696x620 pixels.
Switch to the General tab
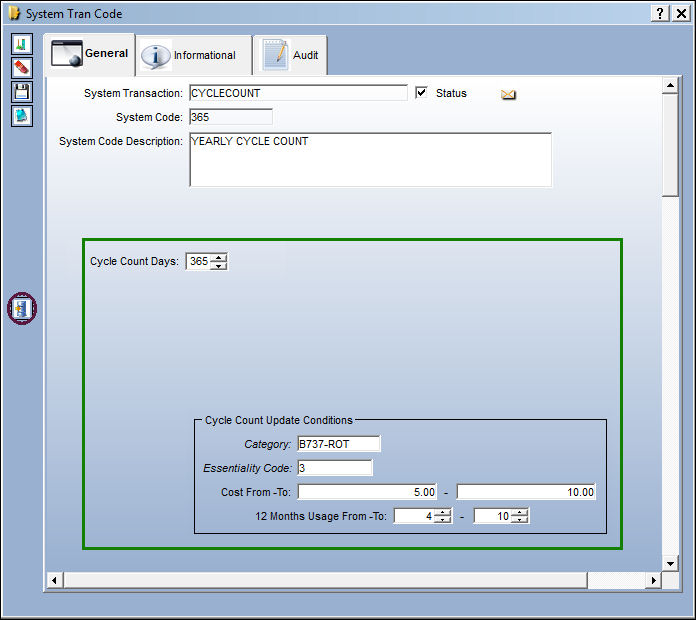coord(89,54)
